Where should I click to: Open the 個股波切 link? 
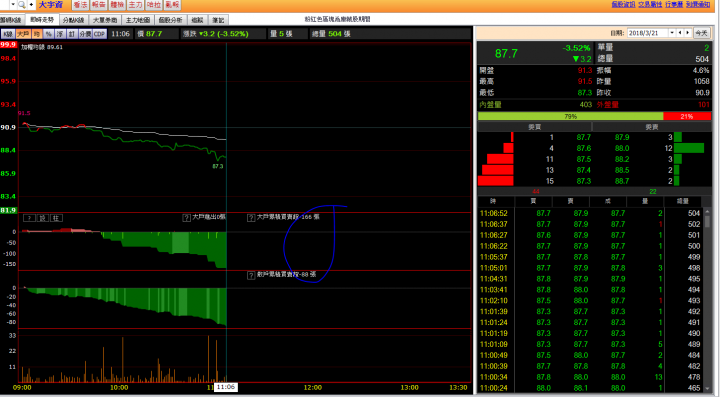pyautogui.click(x=623, y=4)
